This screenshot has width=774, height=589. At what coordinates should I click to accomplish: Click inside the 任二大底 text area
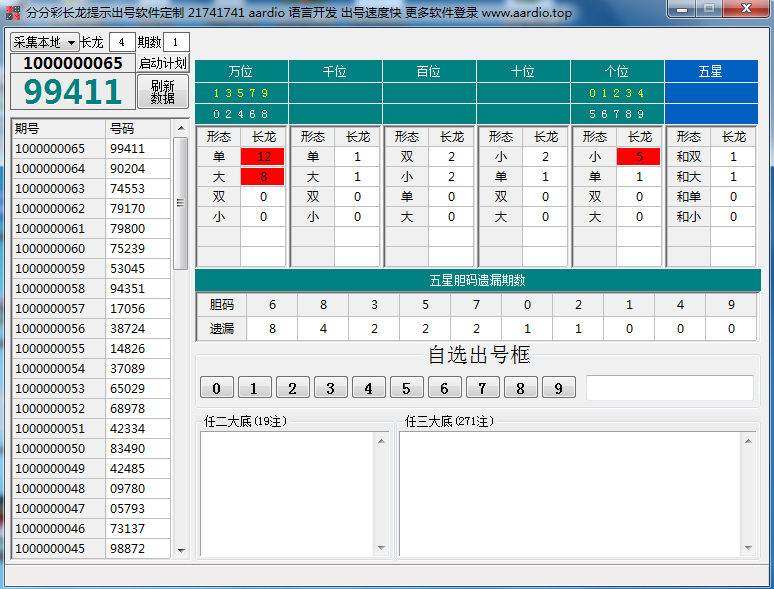(x=287, y=494)
